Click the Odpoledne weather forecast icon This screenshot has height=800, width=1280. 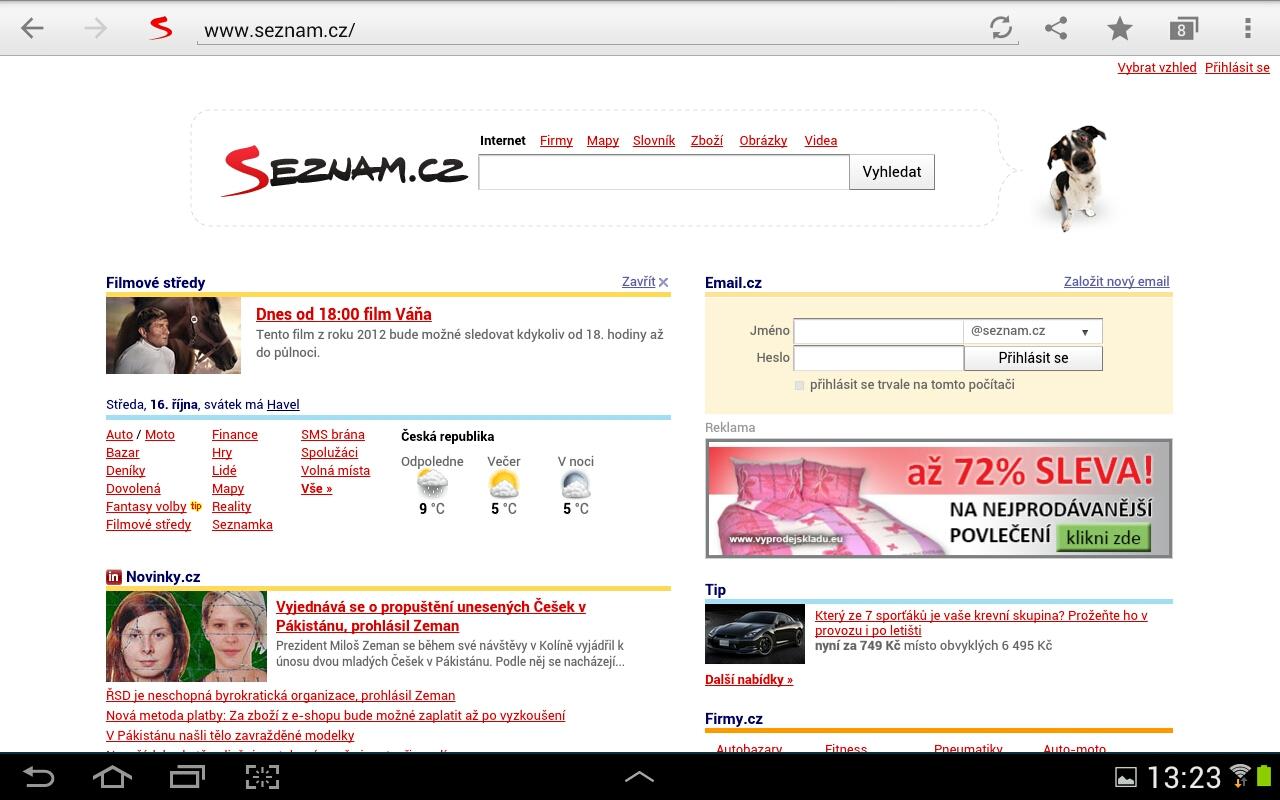click(x=432, y=485)
